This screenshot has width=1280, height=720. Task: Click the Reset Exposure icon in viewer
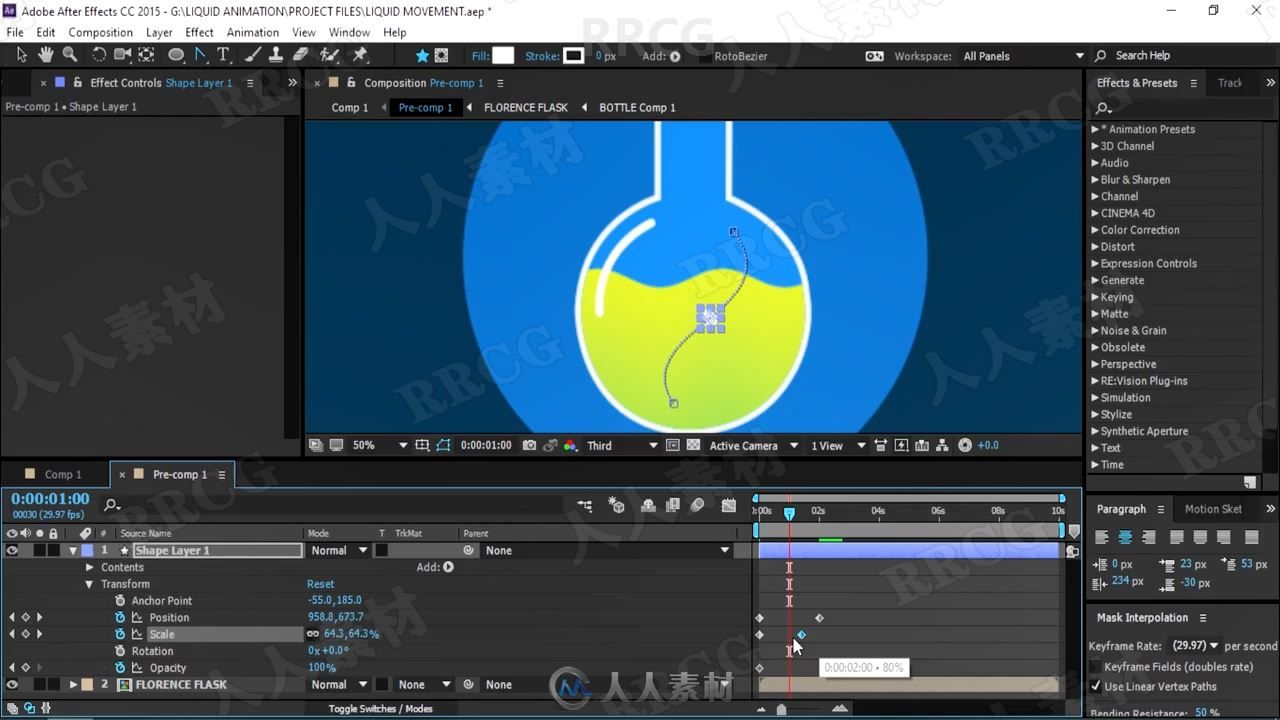965,446
